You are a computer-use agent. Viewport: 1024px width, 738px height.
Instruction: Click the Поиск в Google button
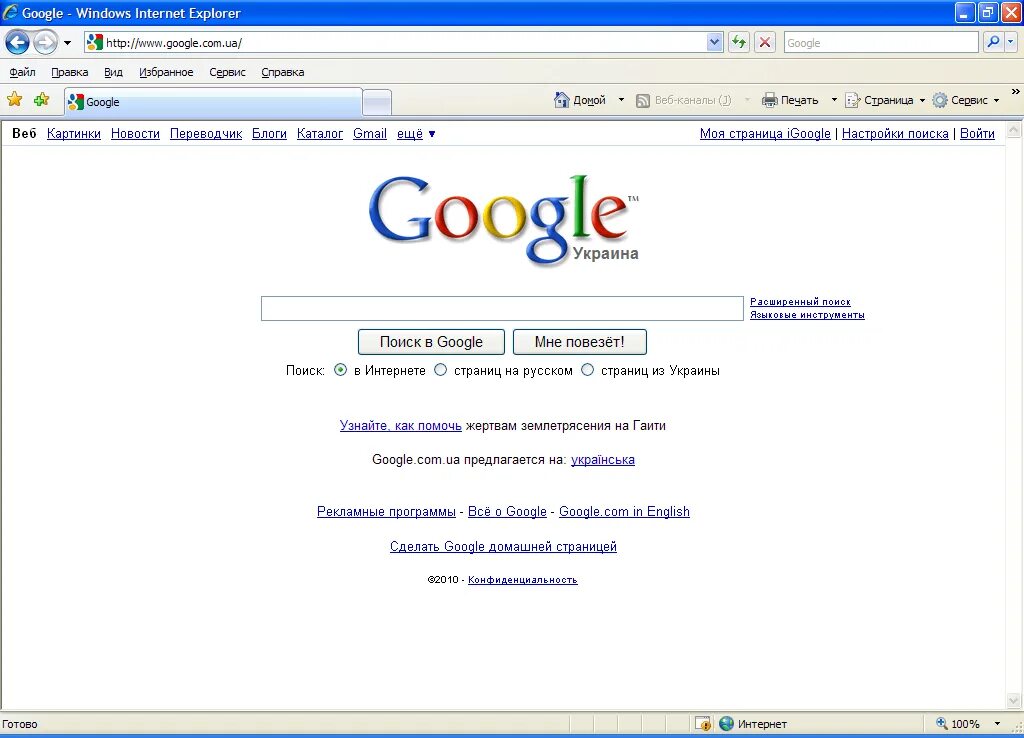431,342
